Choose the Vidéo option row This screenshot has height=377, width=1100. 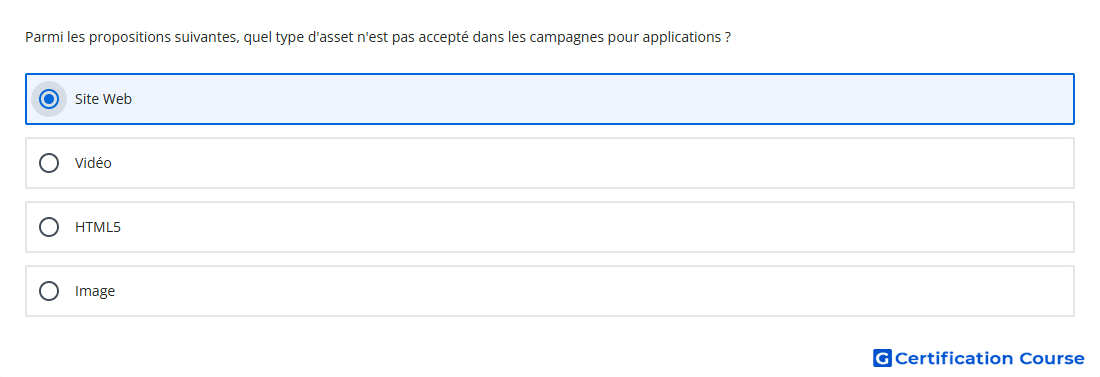click(x=550, y=163)
